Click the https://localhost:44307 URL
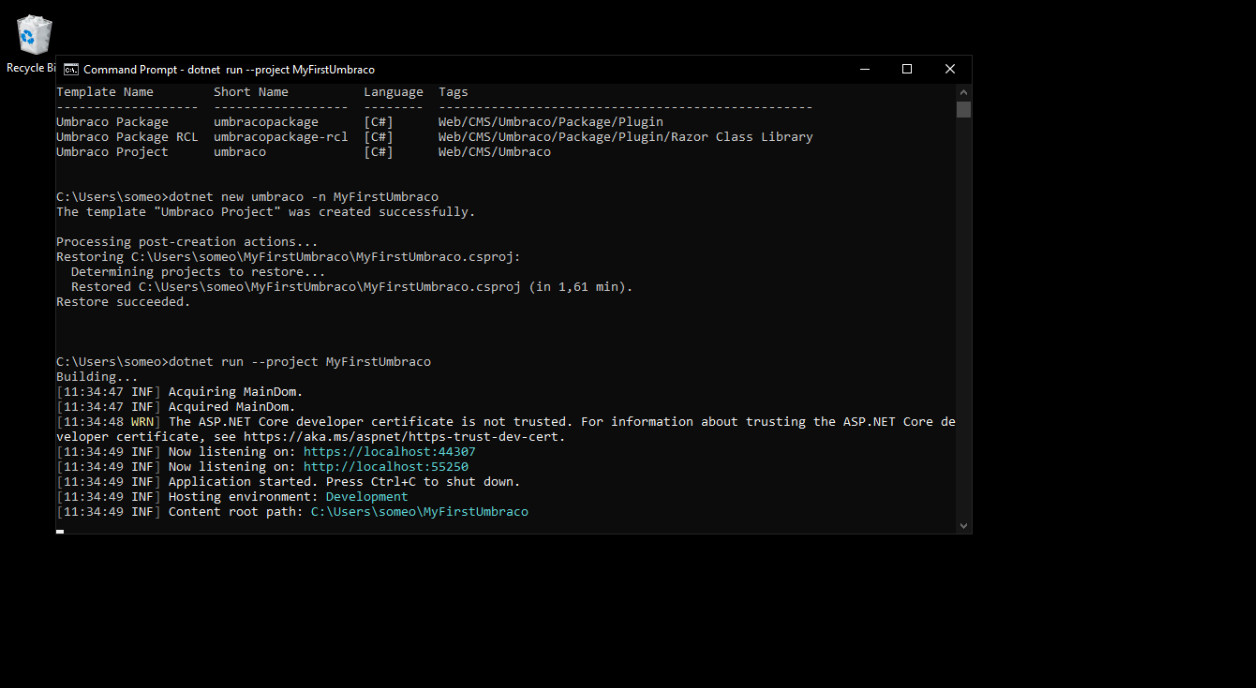The image size is (1256, 688). pos(389,452)
